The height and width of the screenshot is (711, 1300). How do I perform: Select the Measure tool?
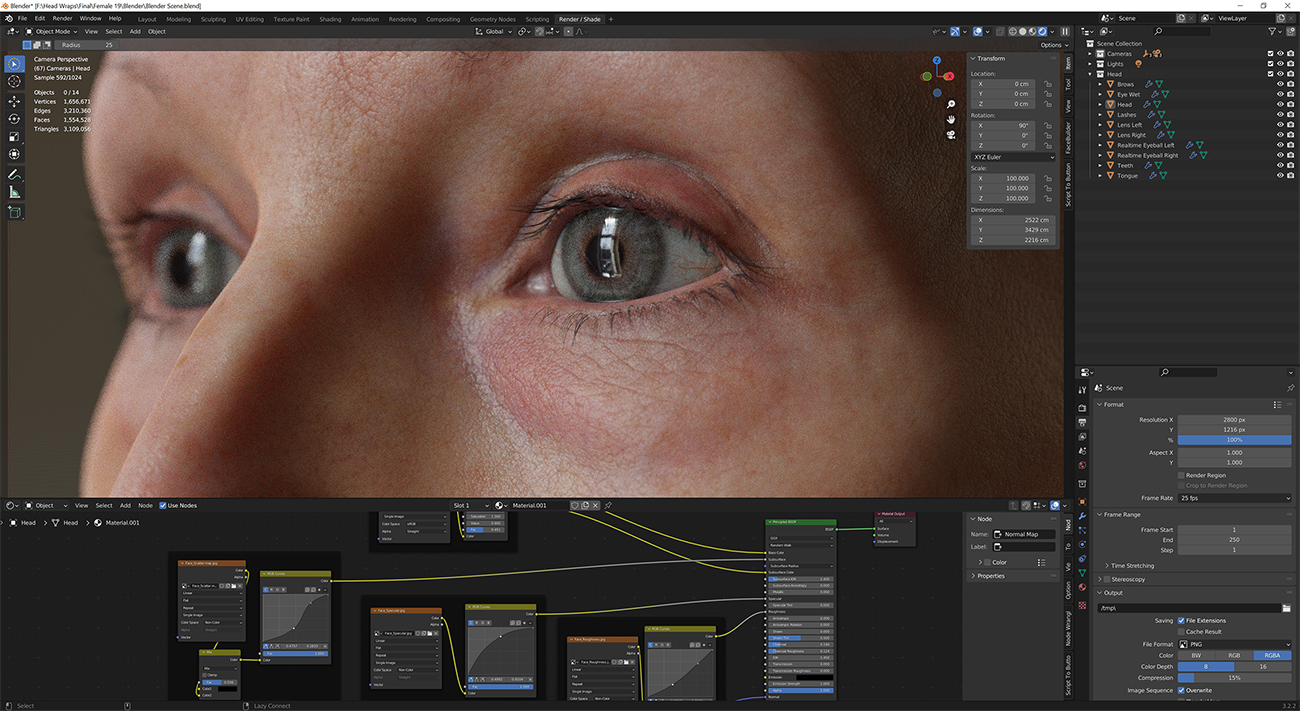[x=14, y=192]
